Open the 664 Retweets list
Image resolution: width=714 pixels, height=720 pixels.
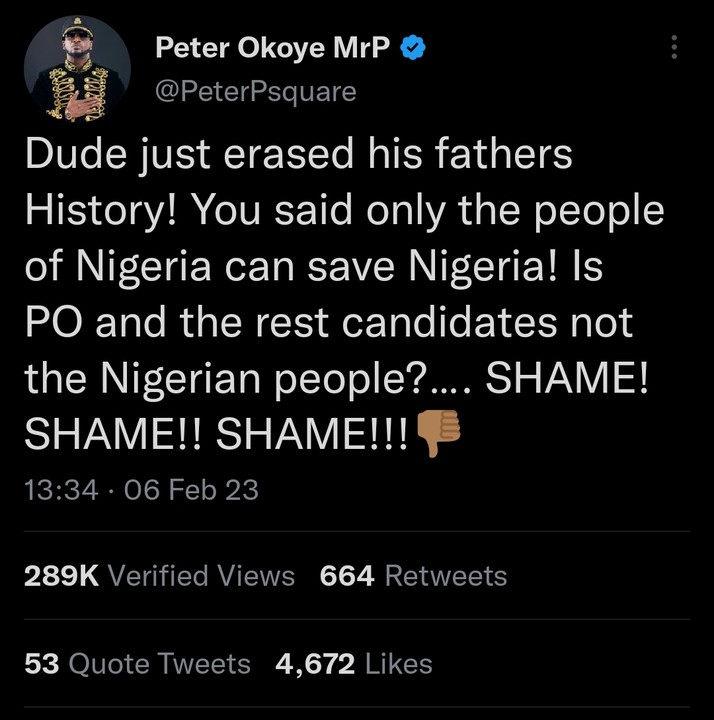pyautogui.click(x=413, y=576)
